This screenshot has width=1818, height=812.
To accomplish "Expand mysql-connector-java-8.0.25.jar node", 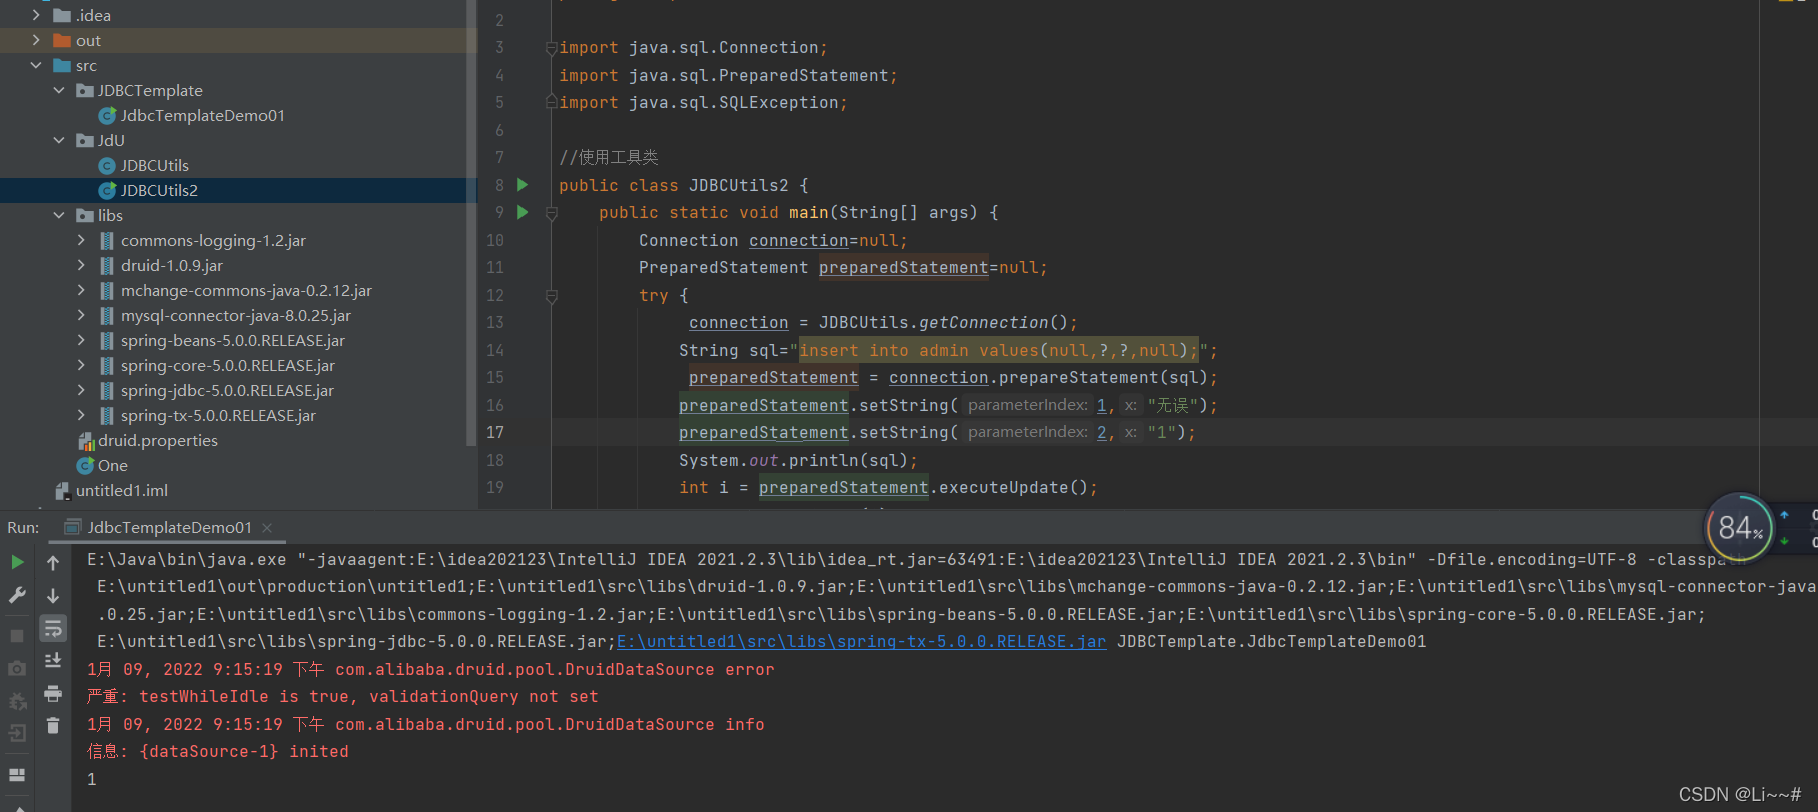I will pos(81,315).
